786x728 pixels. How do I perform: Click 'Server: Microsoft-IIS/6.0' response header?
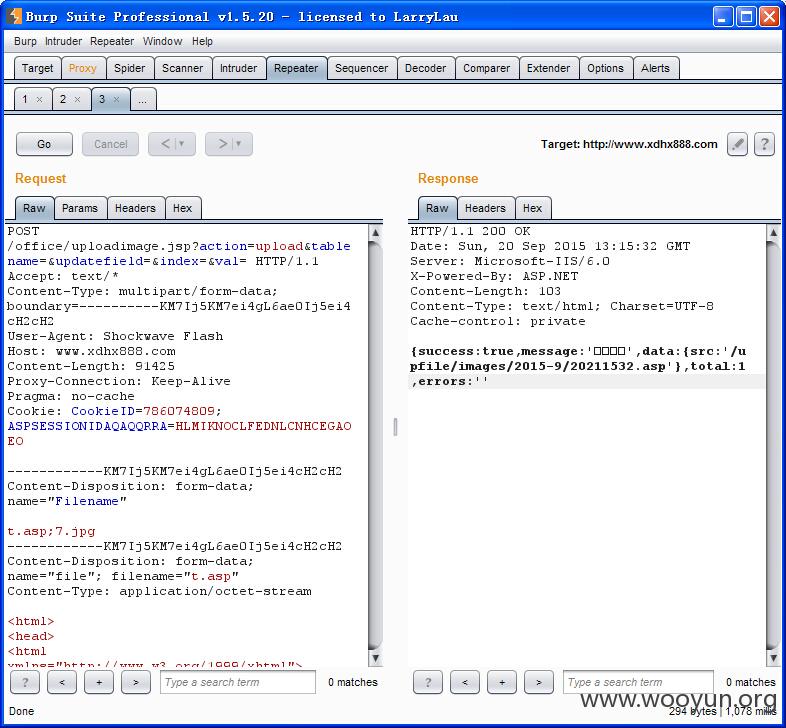(510, 261)
